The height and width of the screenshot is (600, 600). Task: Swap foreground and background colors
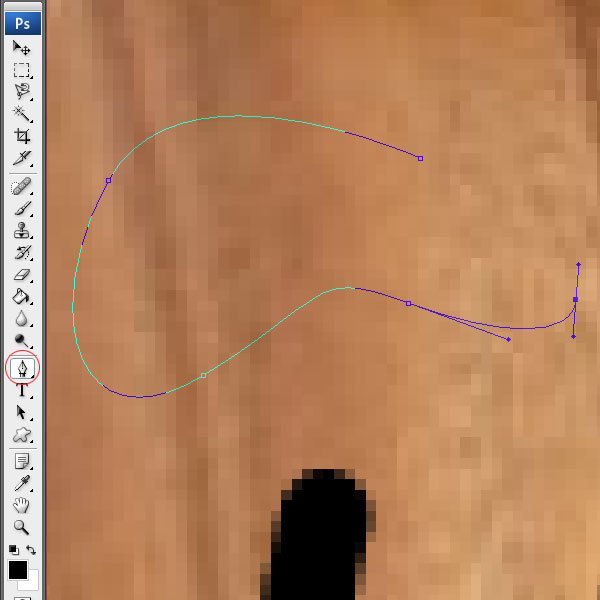point(31,550)
